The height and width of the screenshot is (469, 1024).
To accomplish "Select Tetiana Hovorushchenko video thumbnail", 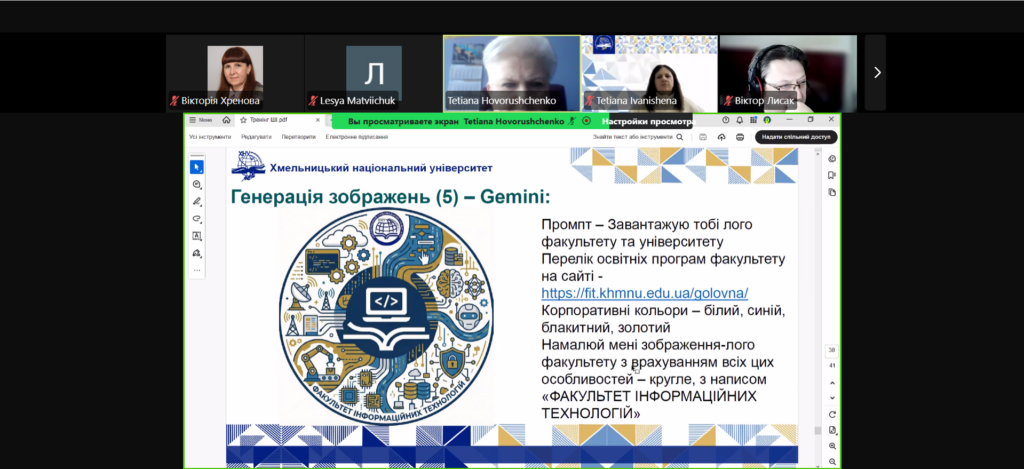I will pos(511,73).
